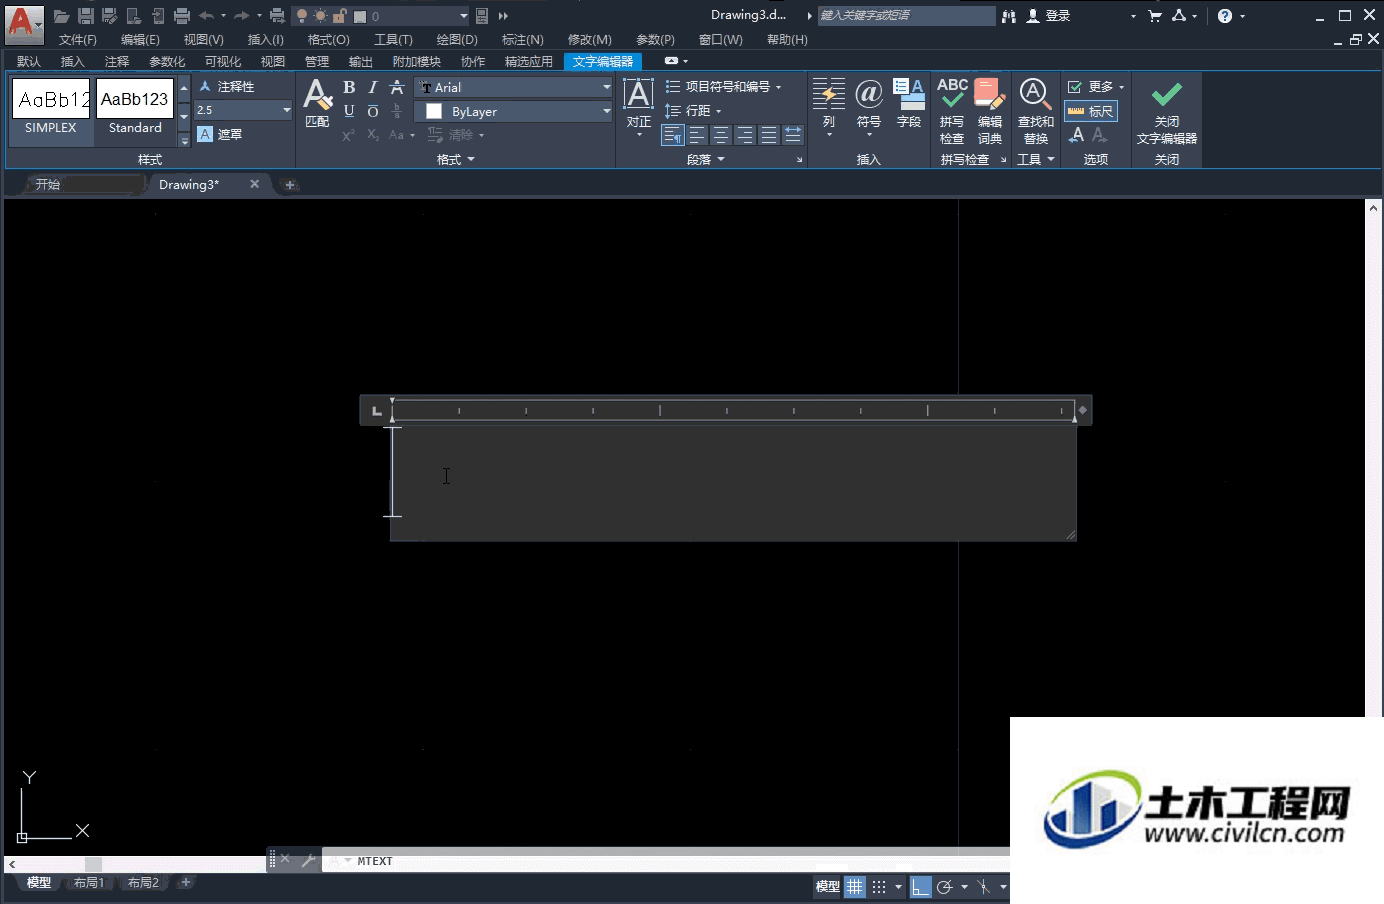
Task: Click the Subscript icon
Action: (x=373, y=135)
